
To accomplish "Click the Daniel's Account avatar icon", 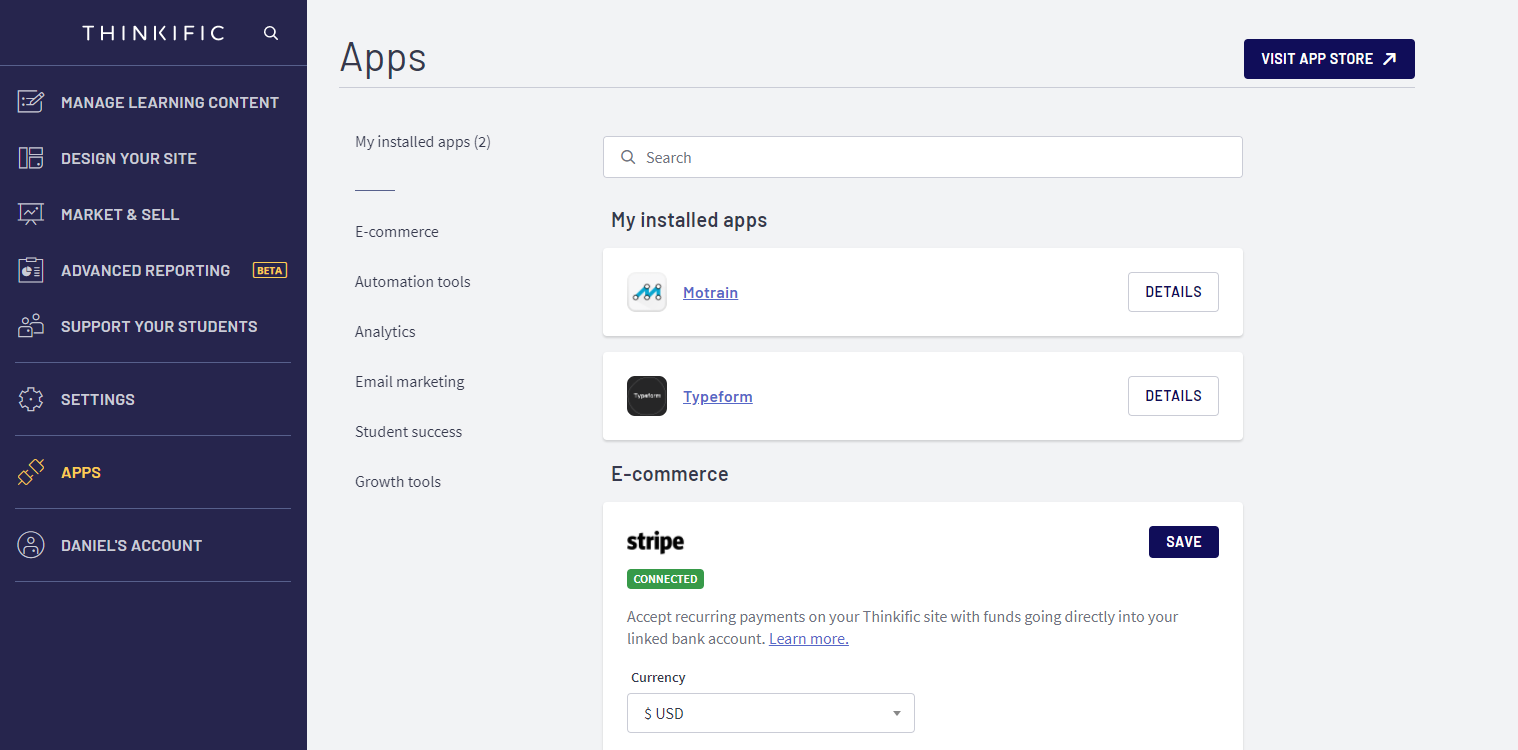I will (x=31, y=545).
